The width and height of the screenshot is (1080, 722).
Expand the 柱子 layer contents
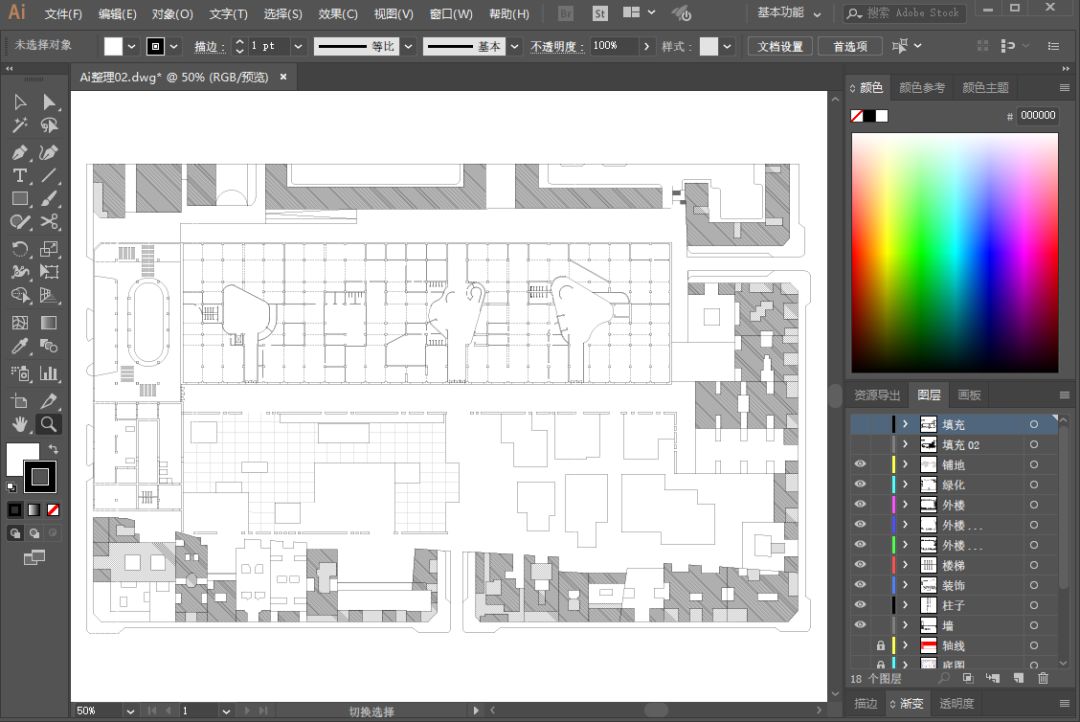(905, 606)
